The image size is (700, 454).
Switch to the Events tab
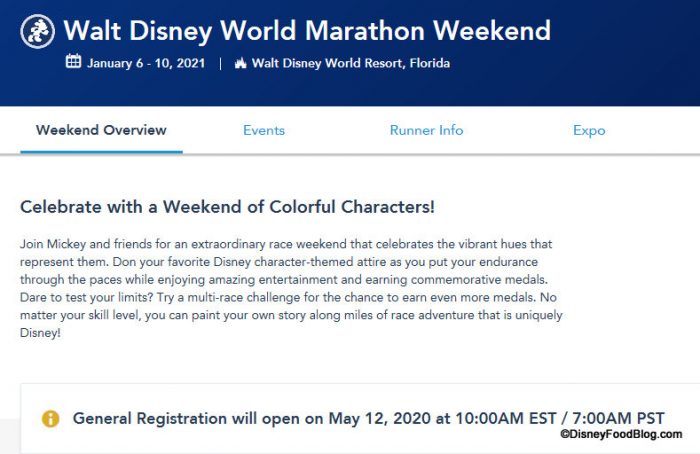point(264,130)
